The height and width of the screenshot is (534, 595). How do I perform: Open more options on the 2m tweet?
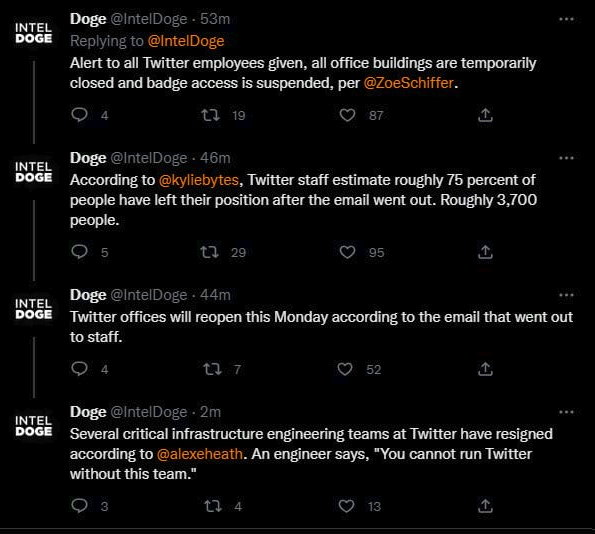pos(566,412)
